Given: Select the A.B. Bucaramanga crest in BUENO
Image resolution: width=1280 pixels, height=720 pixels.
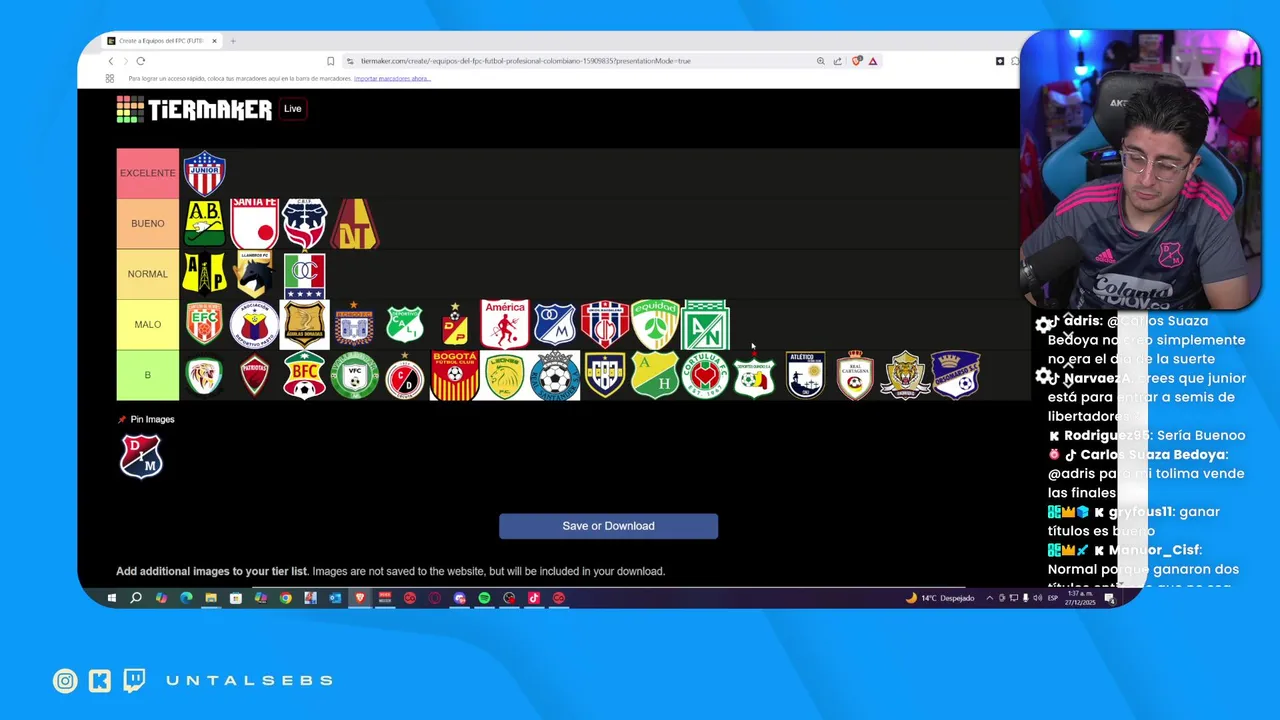Looking at the screenshot, I should click(x=204, y=223).
